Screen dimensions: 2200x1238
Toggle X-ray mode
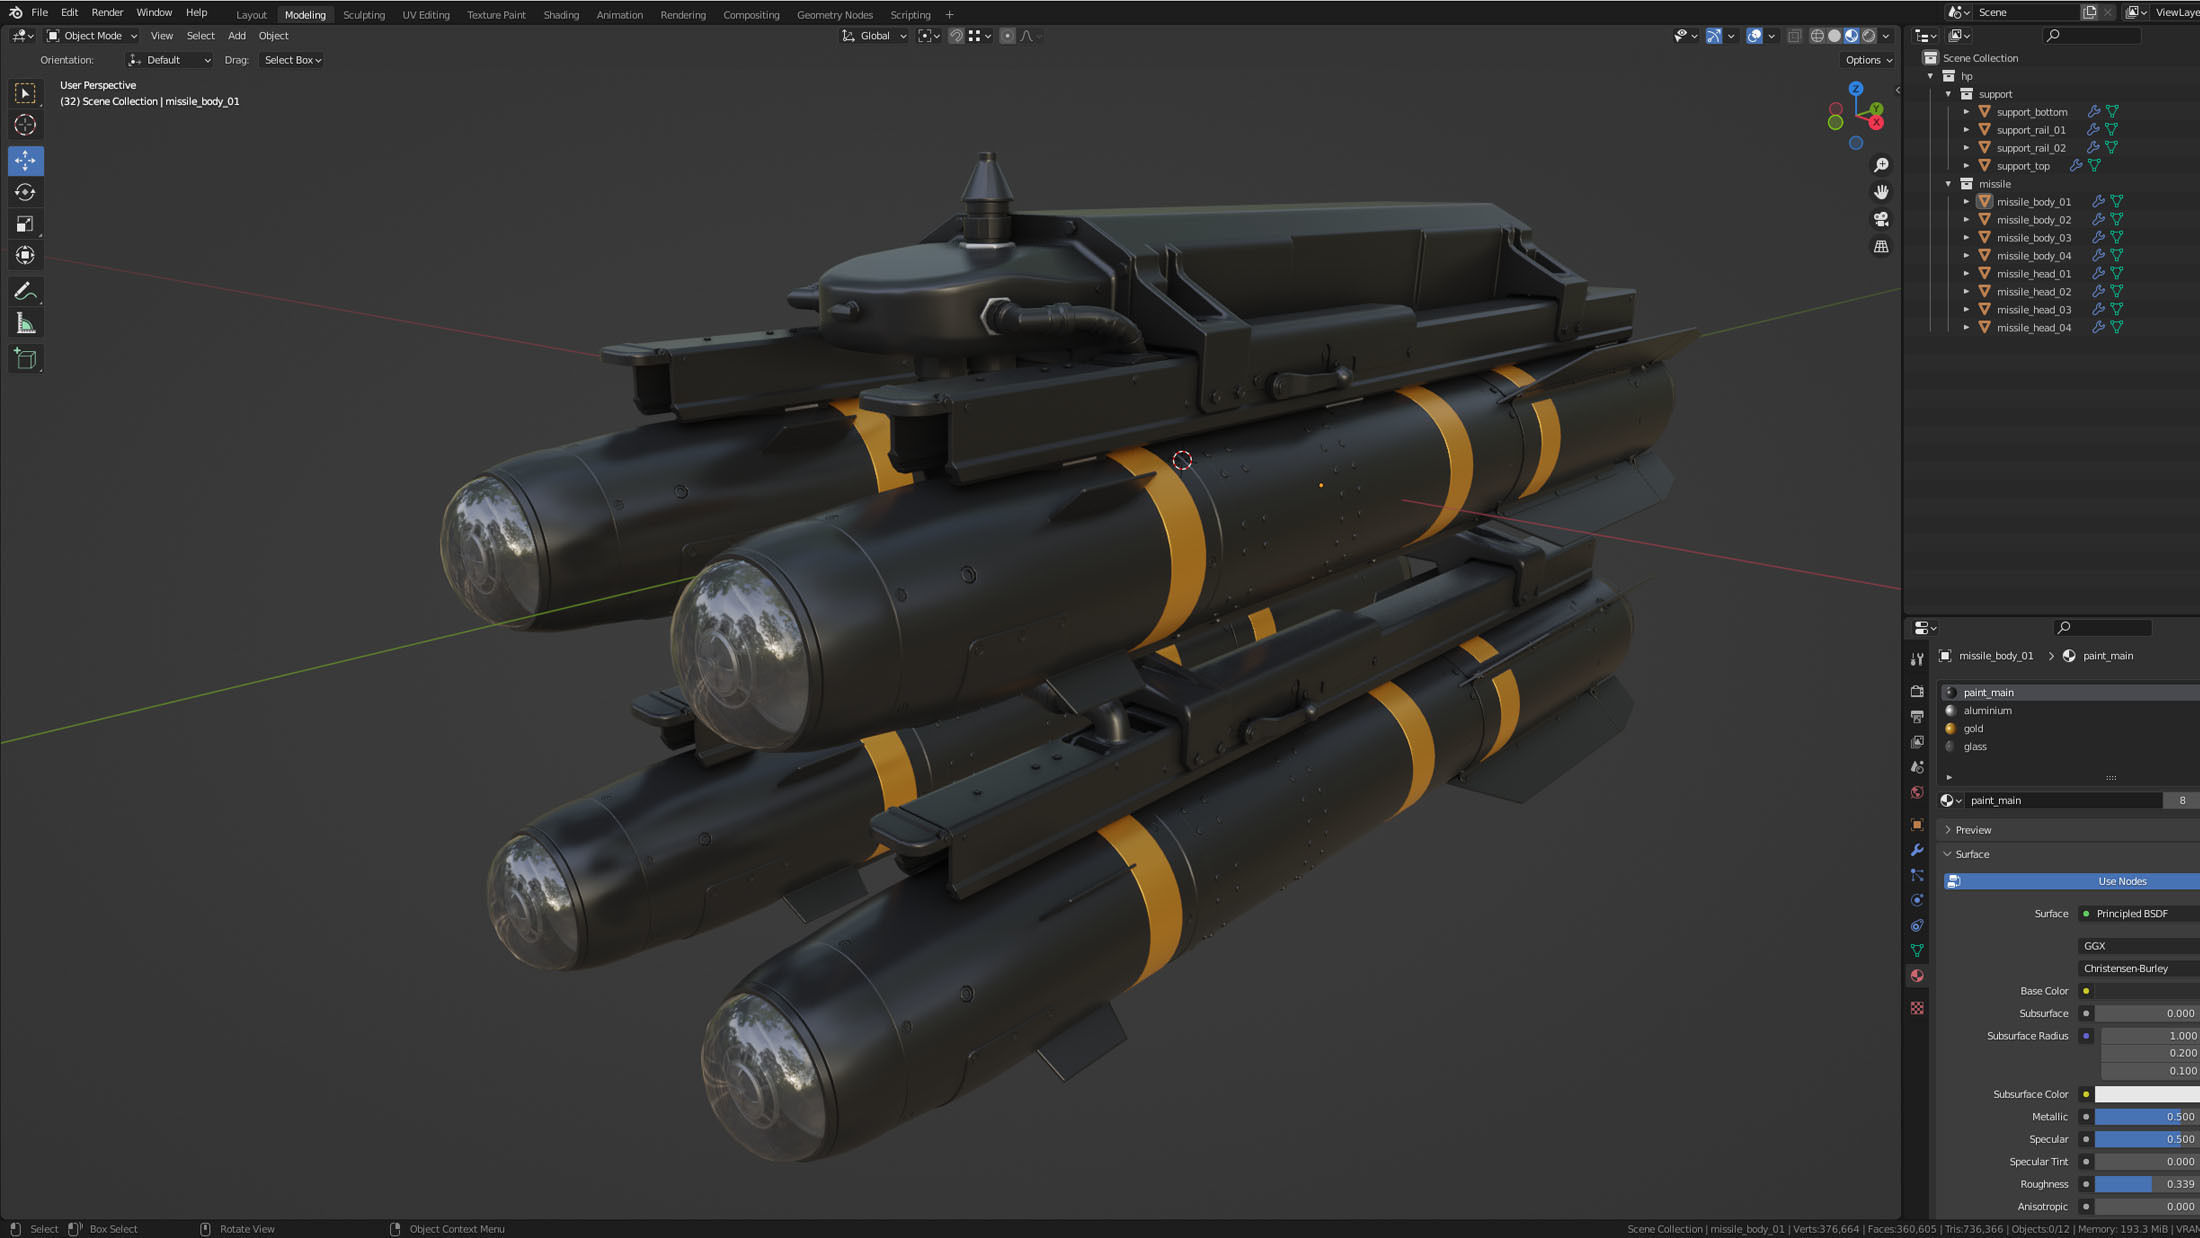pos(1794,36)
